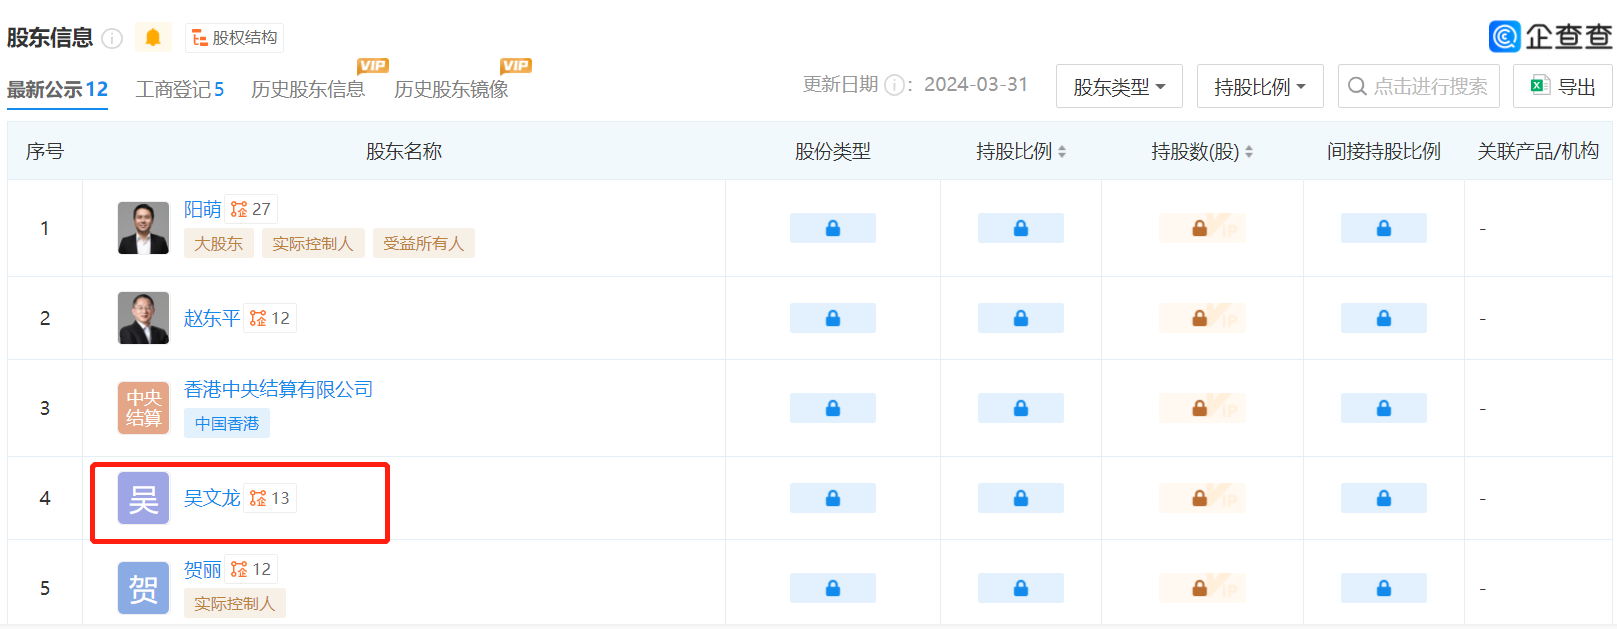Sort table by 持股比例 column header

[x=1021, y=152]
